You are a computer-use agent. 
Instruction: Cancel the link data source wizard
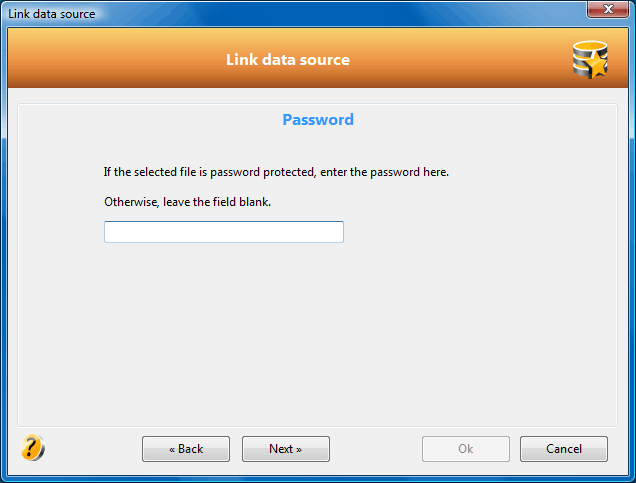click(x=564, y=449)
